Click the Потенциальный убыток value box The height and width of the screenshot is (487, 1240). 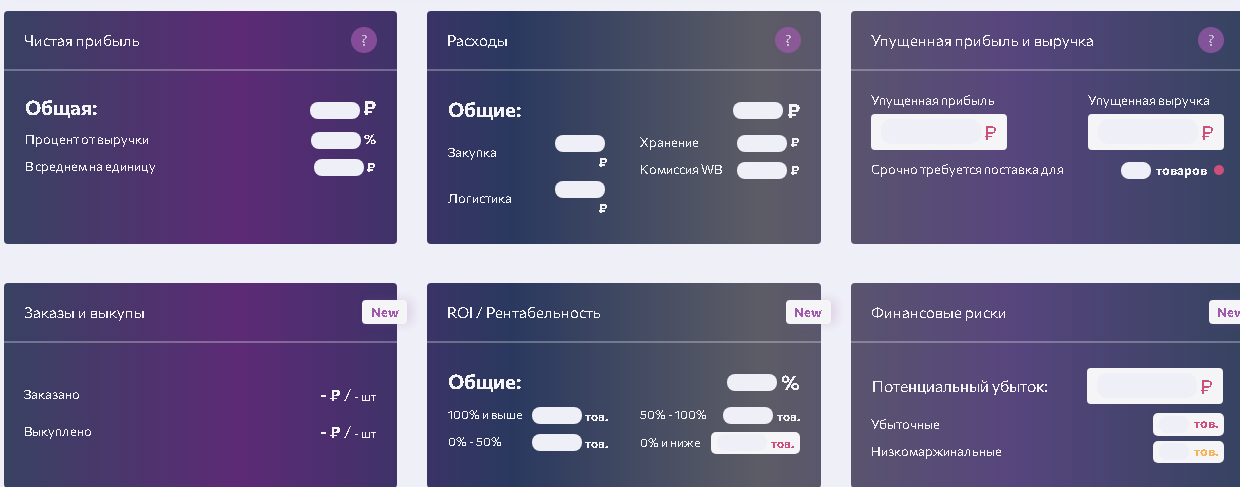[x=1154, y=386]
